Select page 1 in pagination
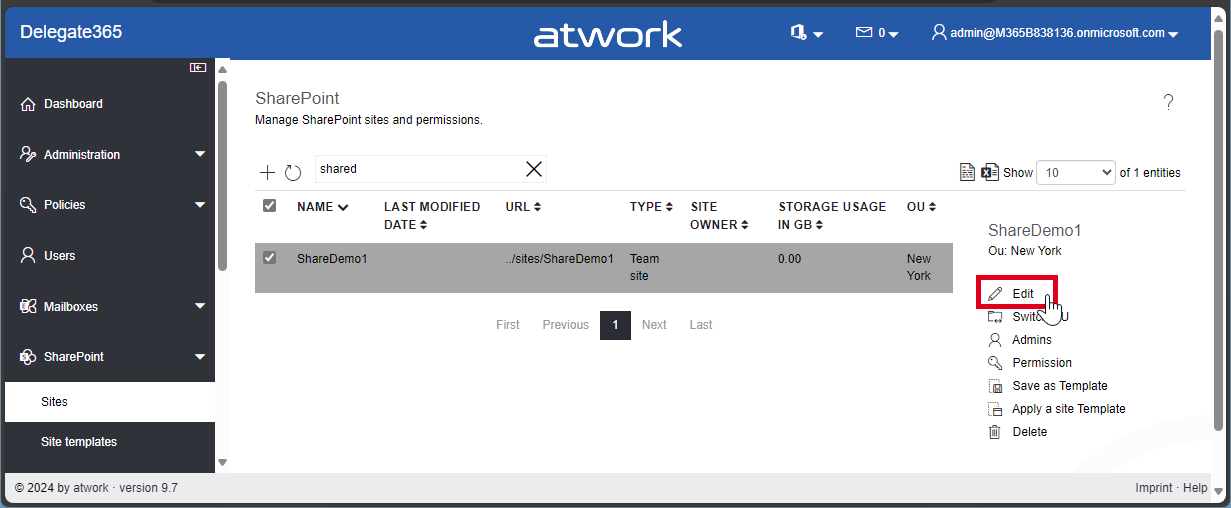Screen dimensions: 1231x508 click(615, 325)
